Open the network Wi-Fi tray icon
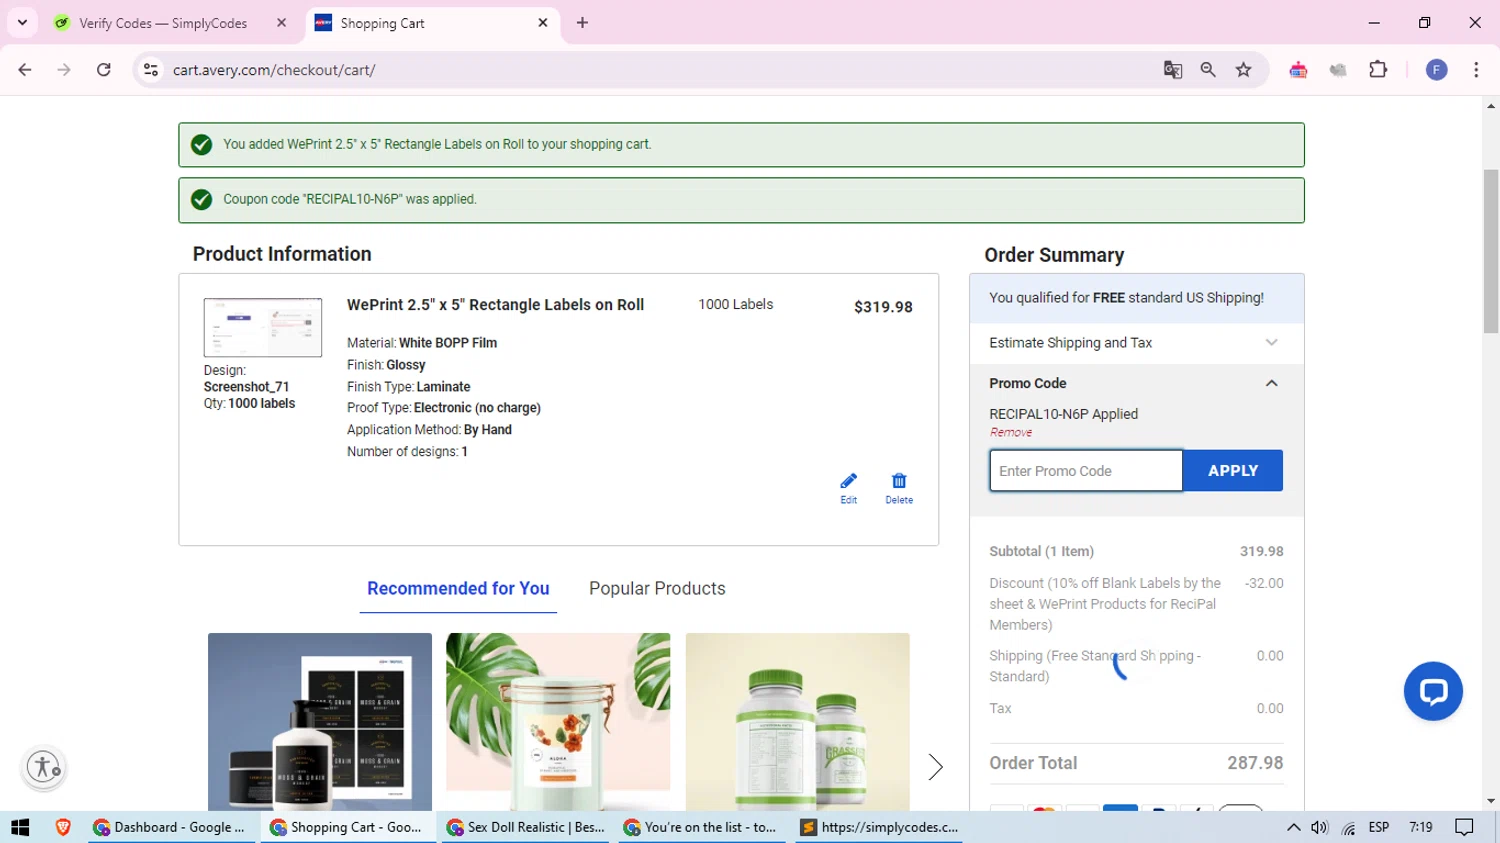1500x843 pixels. (1349, 827)
